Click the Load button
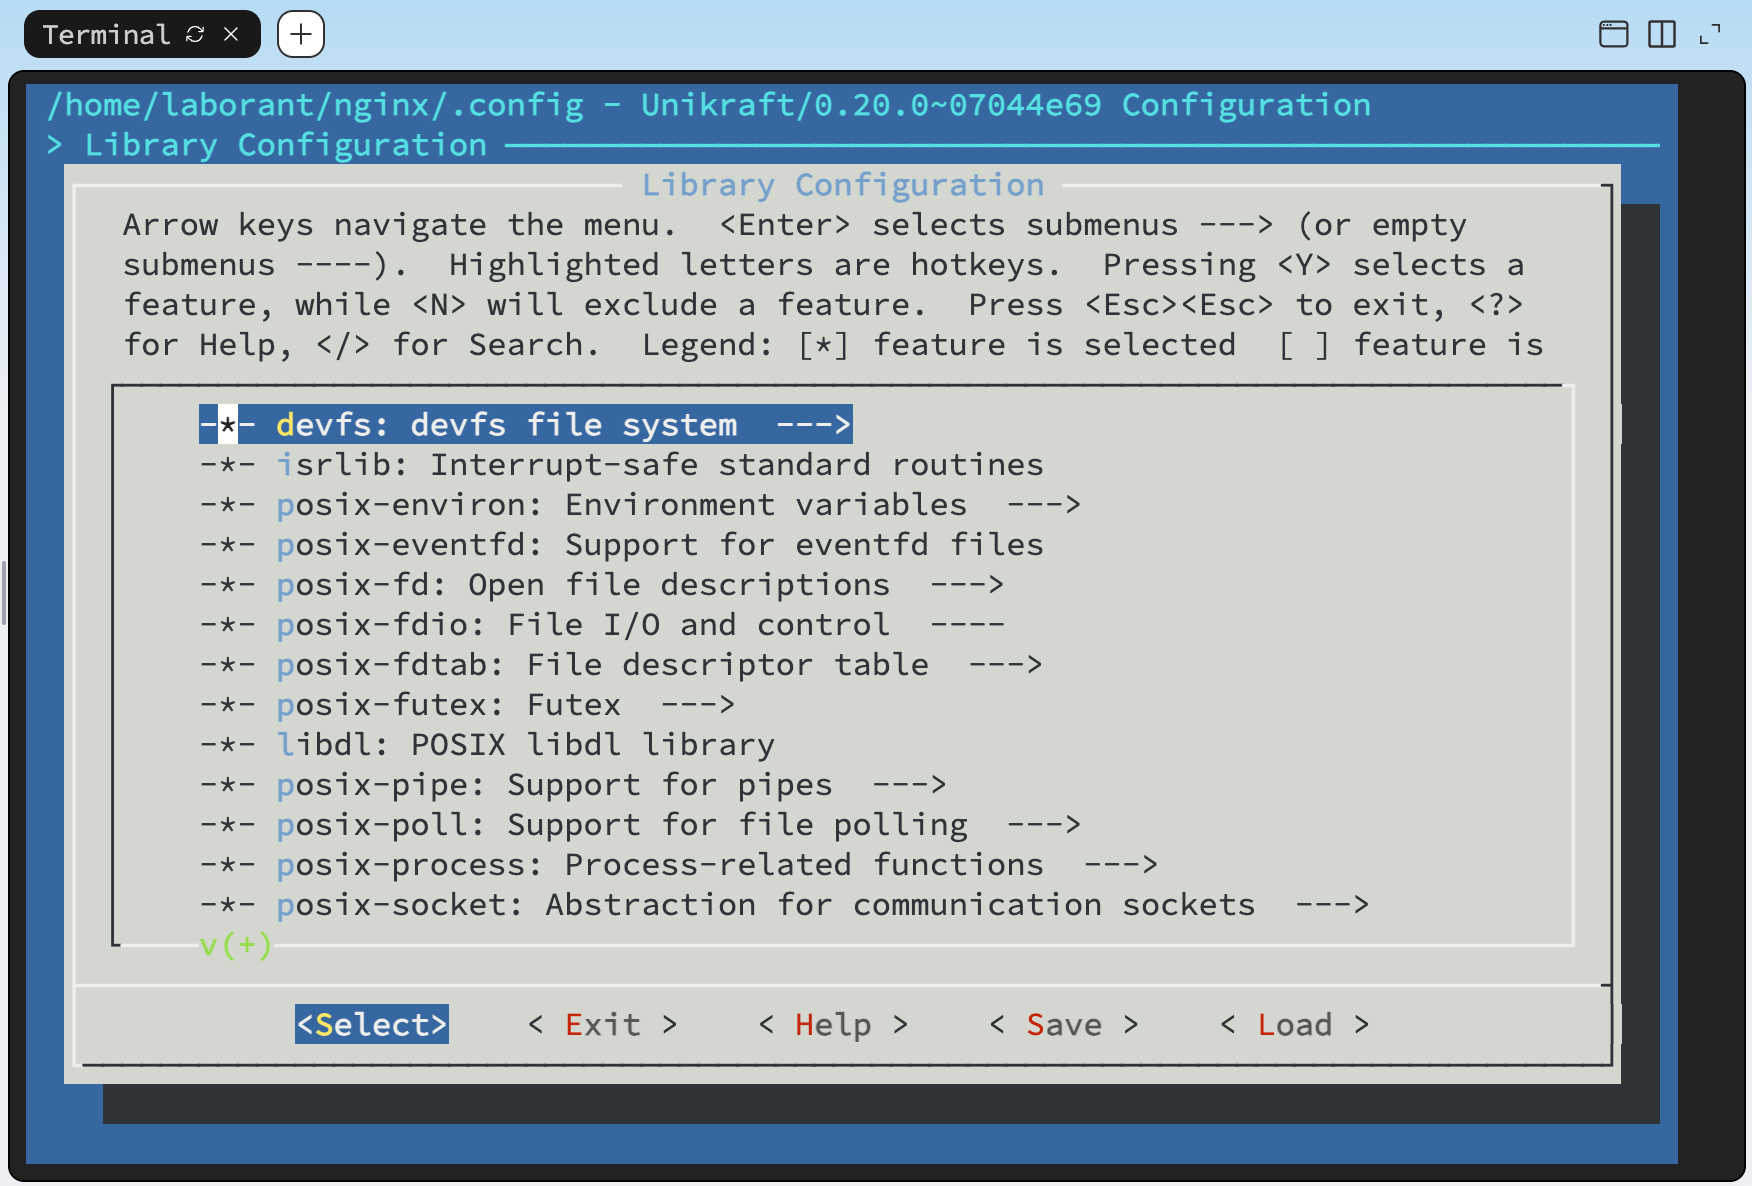1752x1186 pixels. coord(1294,1024)
